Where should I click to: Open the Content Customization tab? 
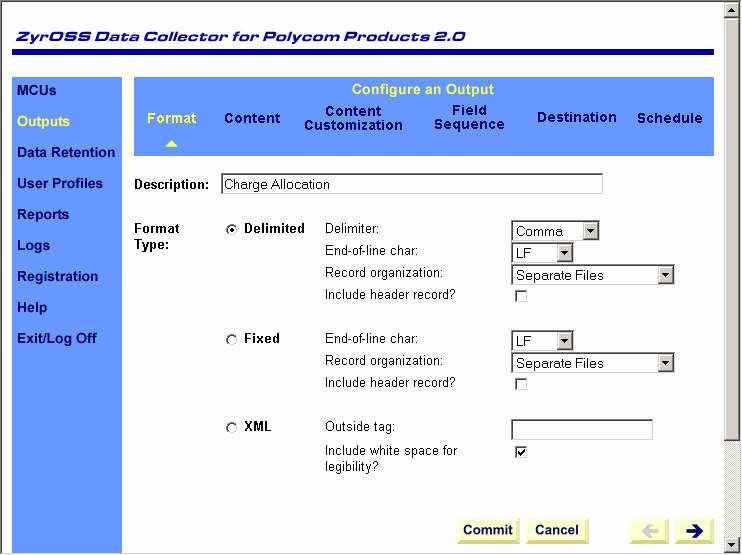(x=353, y=118)
